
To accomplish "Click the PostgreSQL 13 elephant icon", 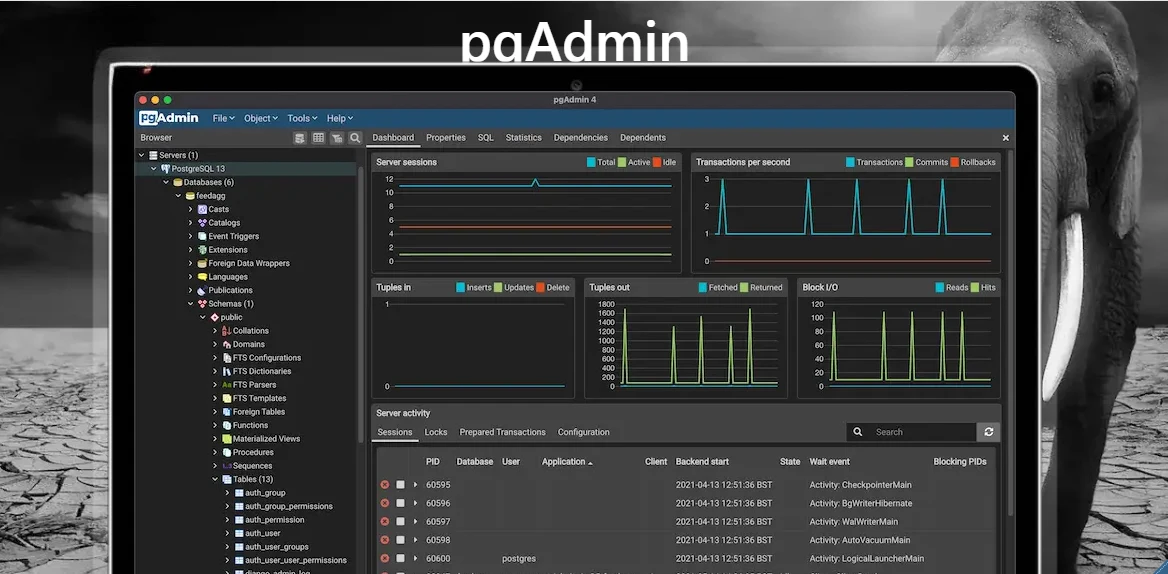I will click(165, 169).
